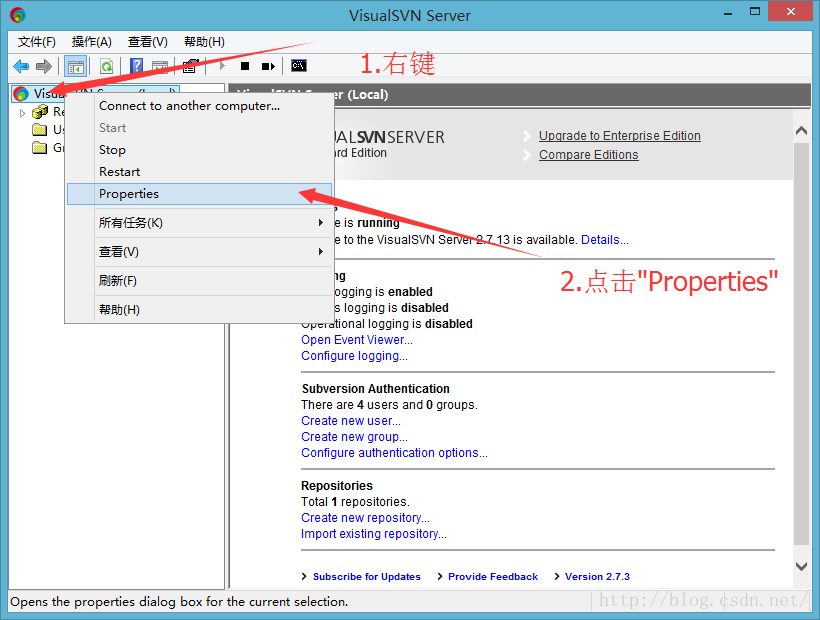This screenshot has height=620, width=820.
Task: Click the gray Forward arrow in toolbar
Action: pyautogui.click(x=44, y=66)
